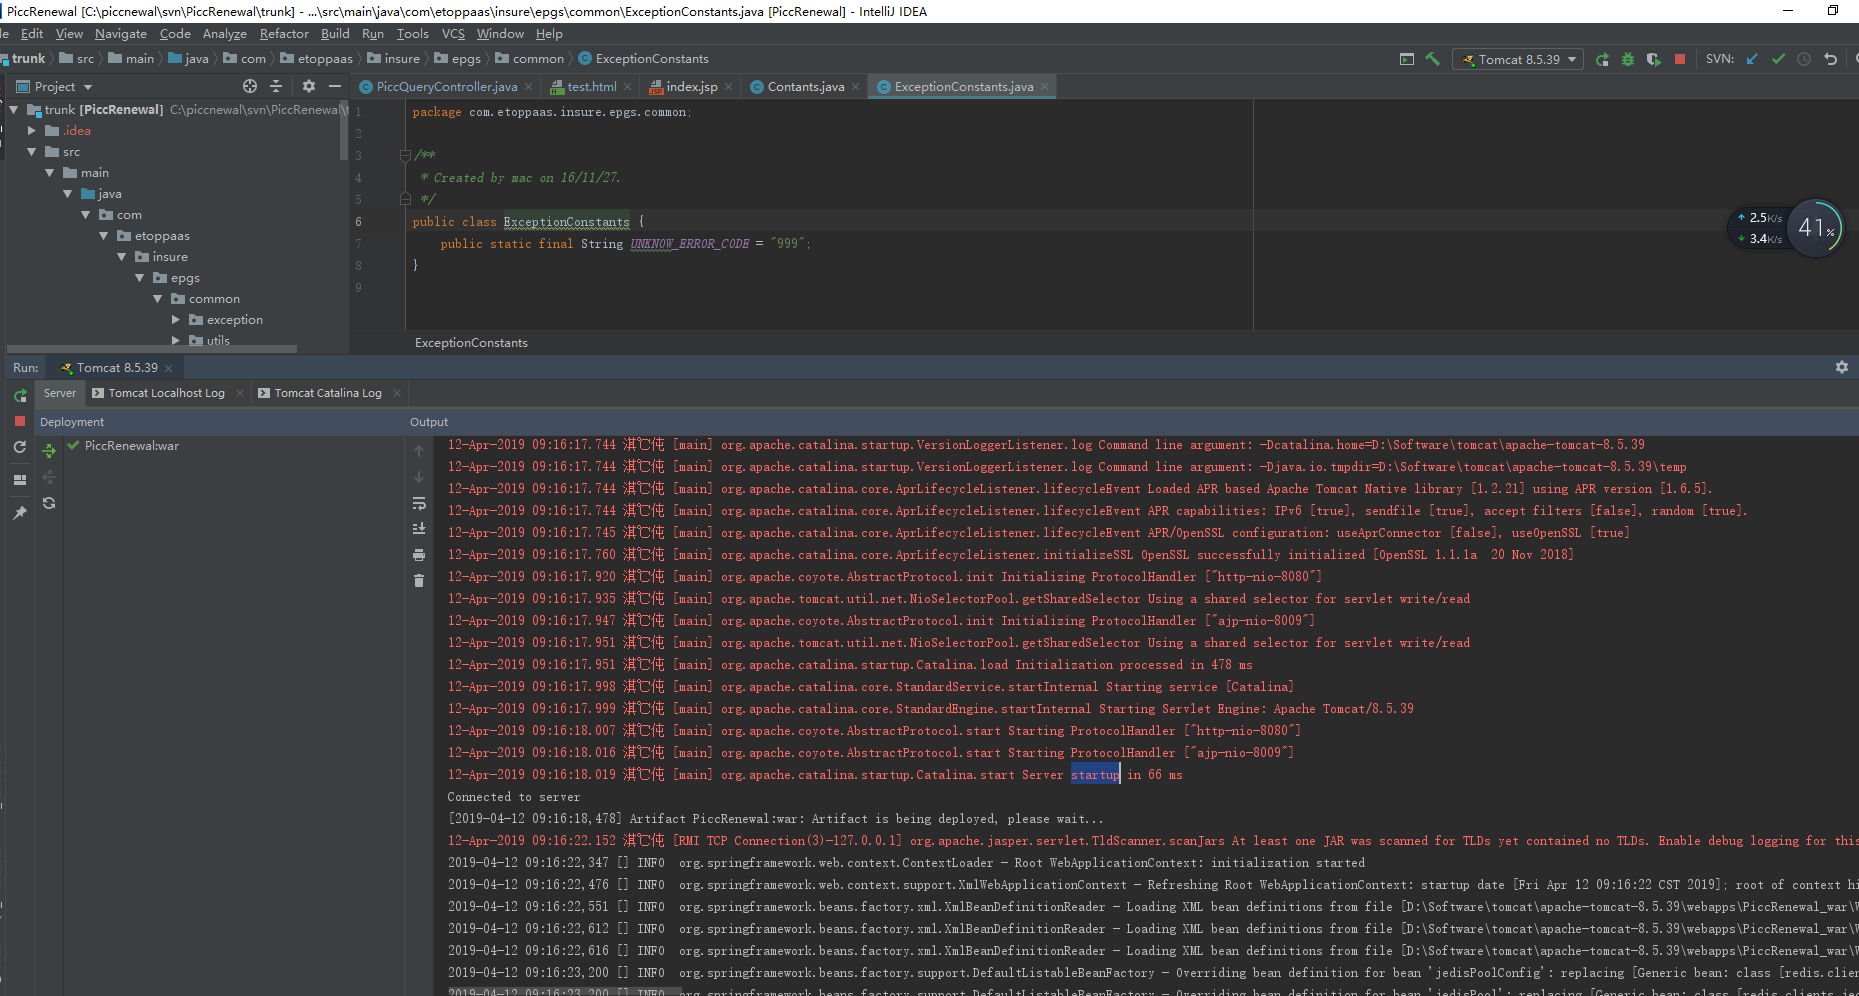Viewport: 1859px width, 996px height.
Task: Close the Contants.java editor tab
Action: tap(855, 87)
